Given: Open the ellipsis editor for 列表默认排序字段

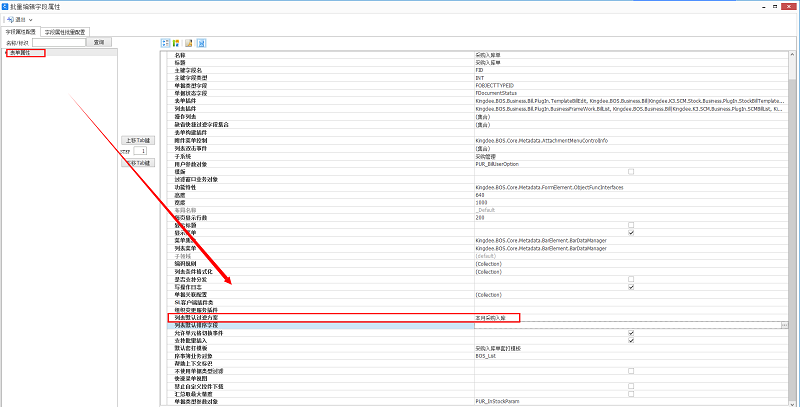Looking at the screenshot, I should [784, 325].
